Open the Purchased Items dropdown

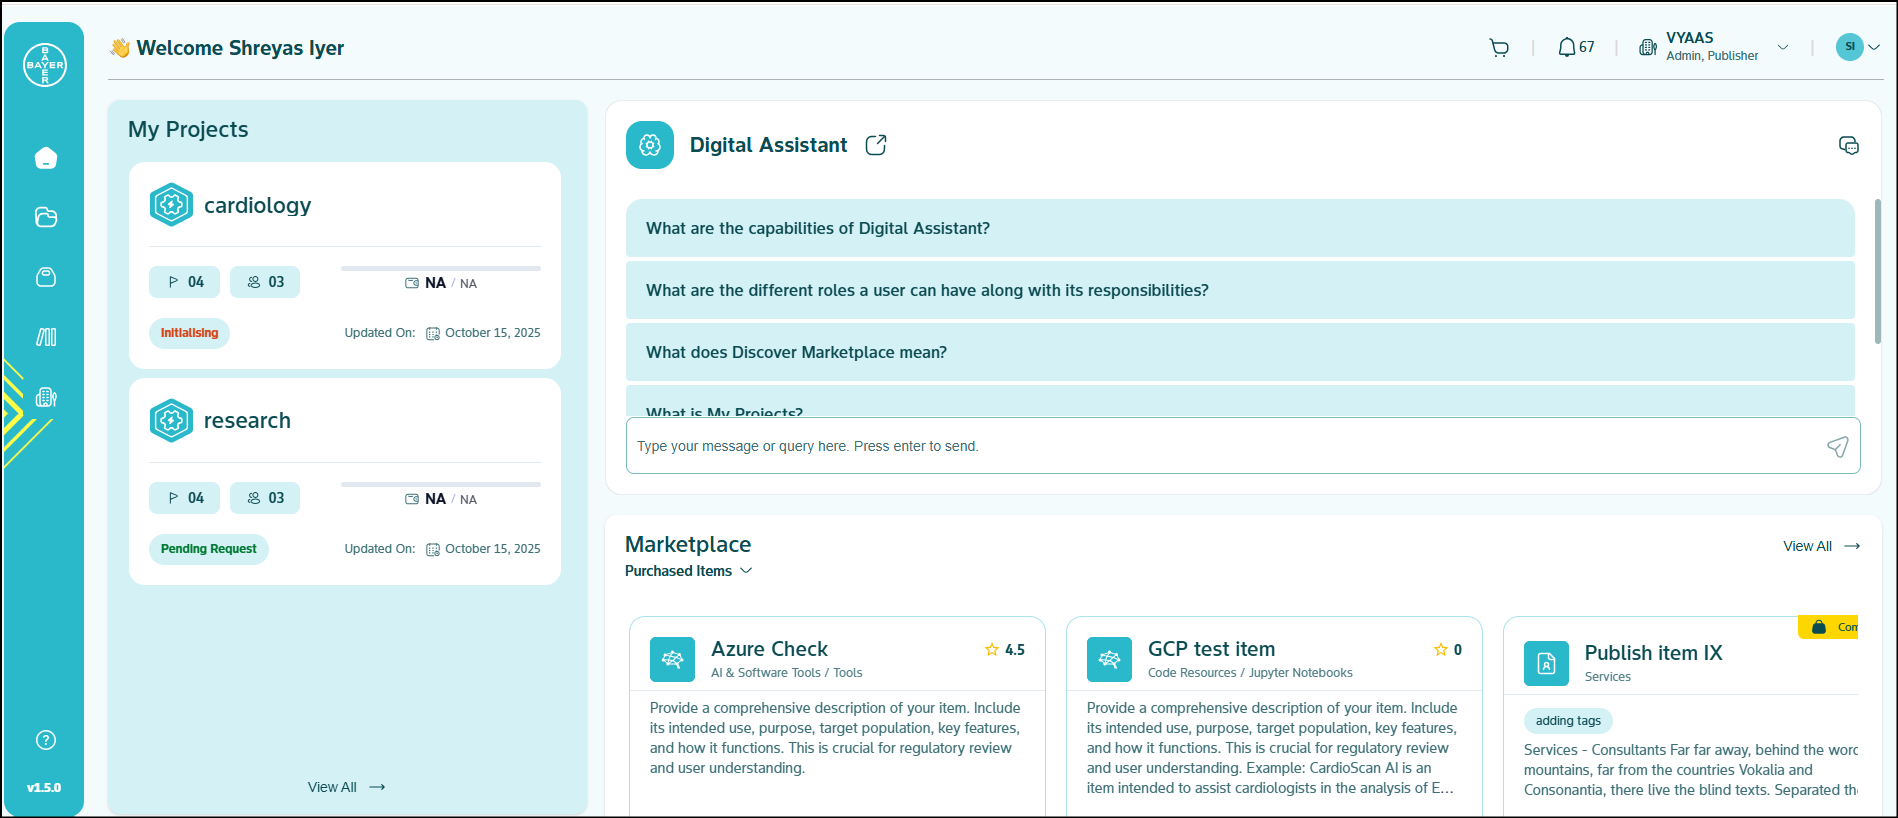pos(689,571)
